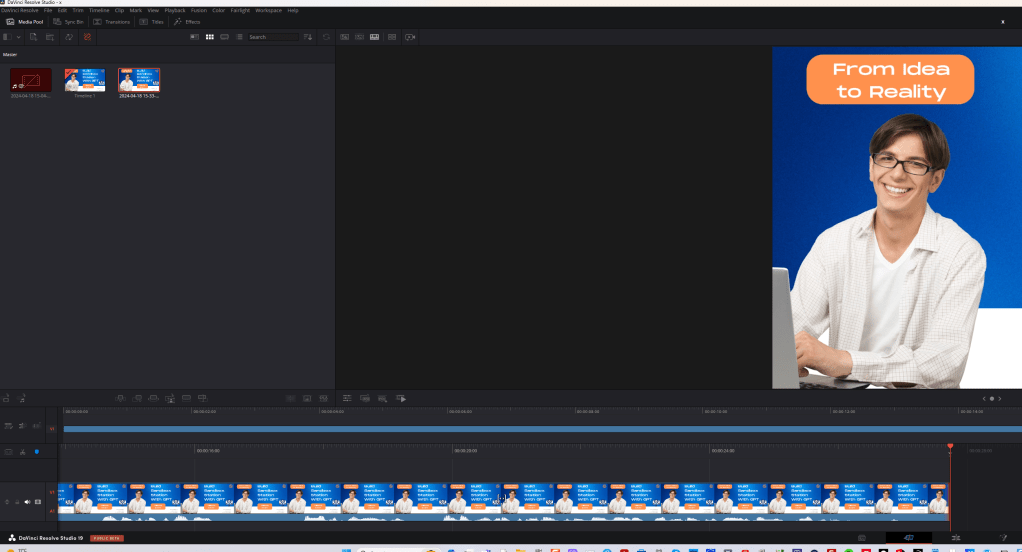Select Timeline viewer mode
The width and height of the screenshot is (1022, 552).
tap(374, 37)
